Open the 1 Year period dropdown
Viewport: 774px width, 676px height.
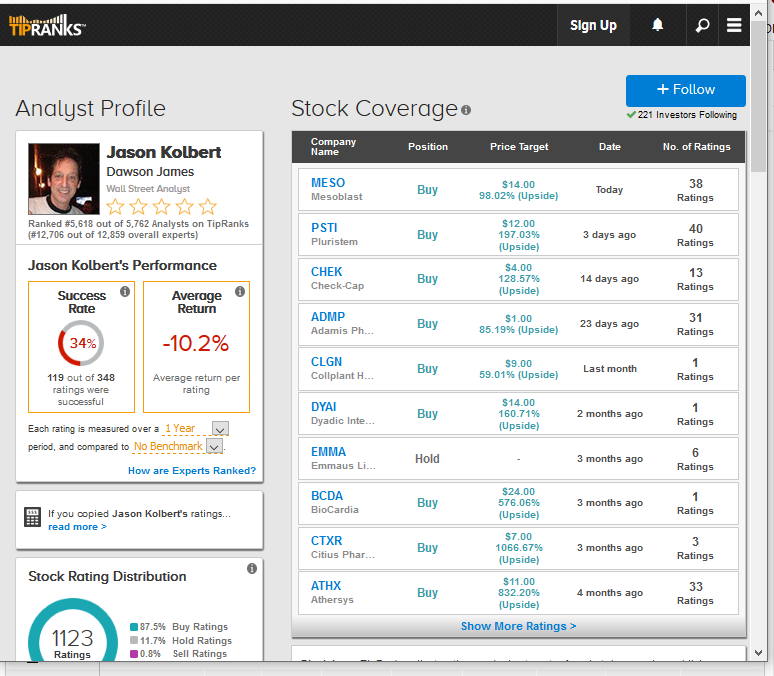[x=221, y=429]
